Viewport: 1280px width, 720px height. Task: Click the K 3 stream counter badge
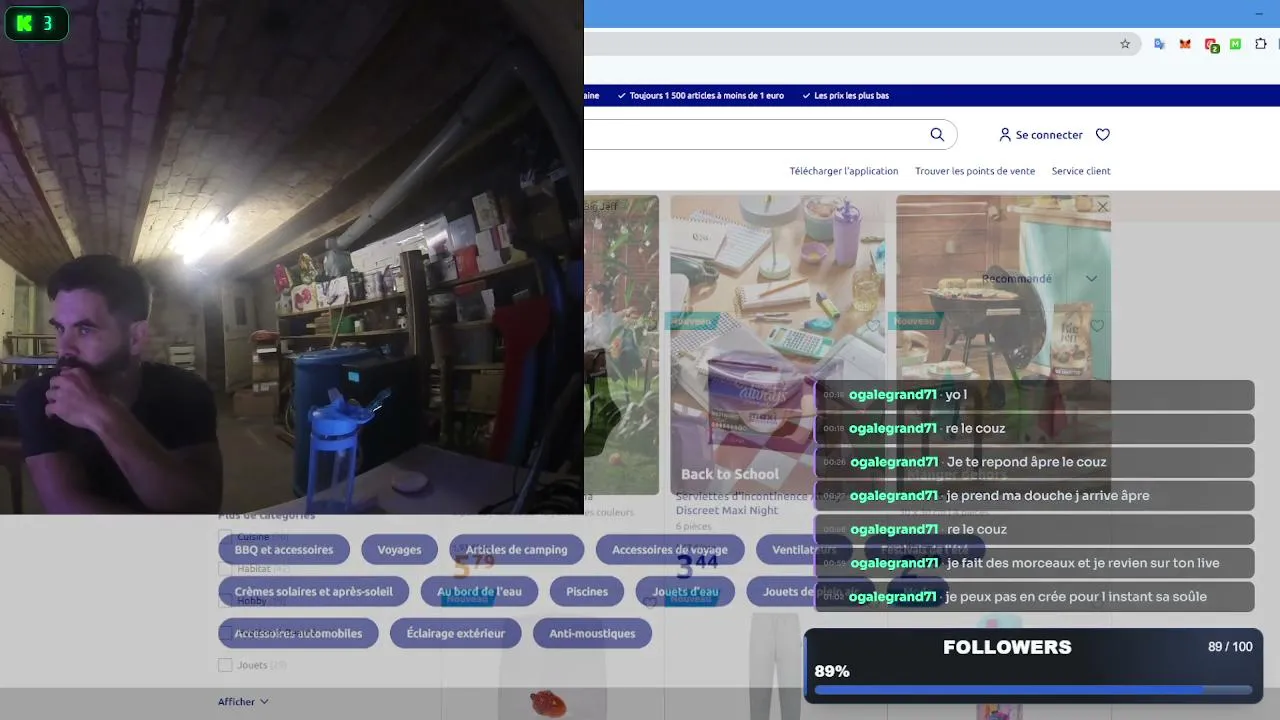(37, 23)
